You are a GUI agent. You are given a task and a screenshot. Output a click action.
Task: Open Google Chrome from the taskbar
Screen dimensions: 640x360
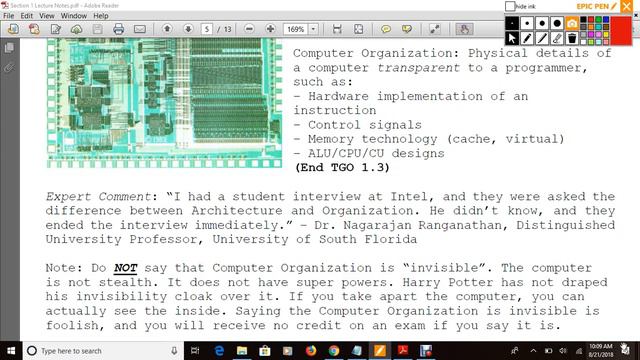(334, 351)
